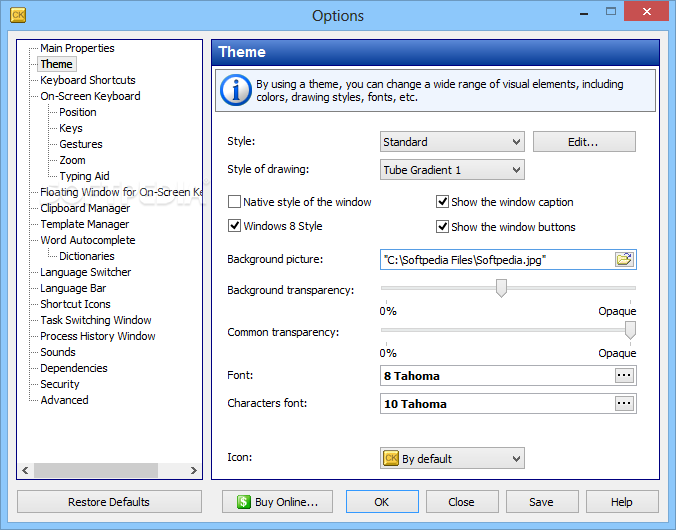Disable Windows 8 Style checkbox
The width and height of the screenshot is (676, 530).
(x=234, y=226)
